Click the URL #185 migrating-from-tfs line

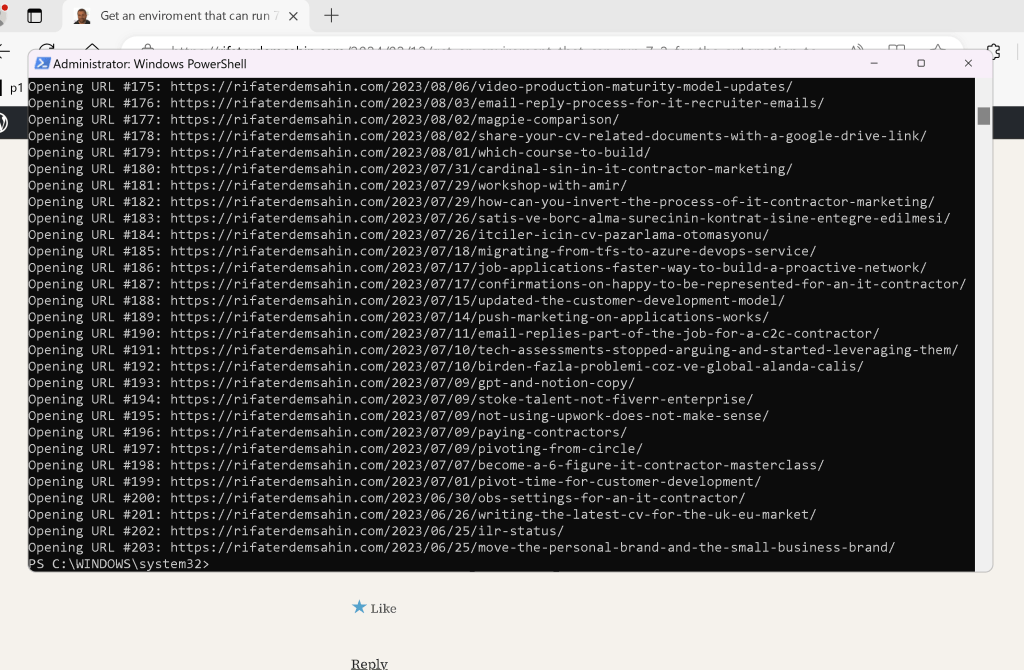click(x=422, y=251)
